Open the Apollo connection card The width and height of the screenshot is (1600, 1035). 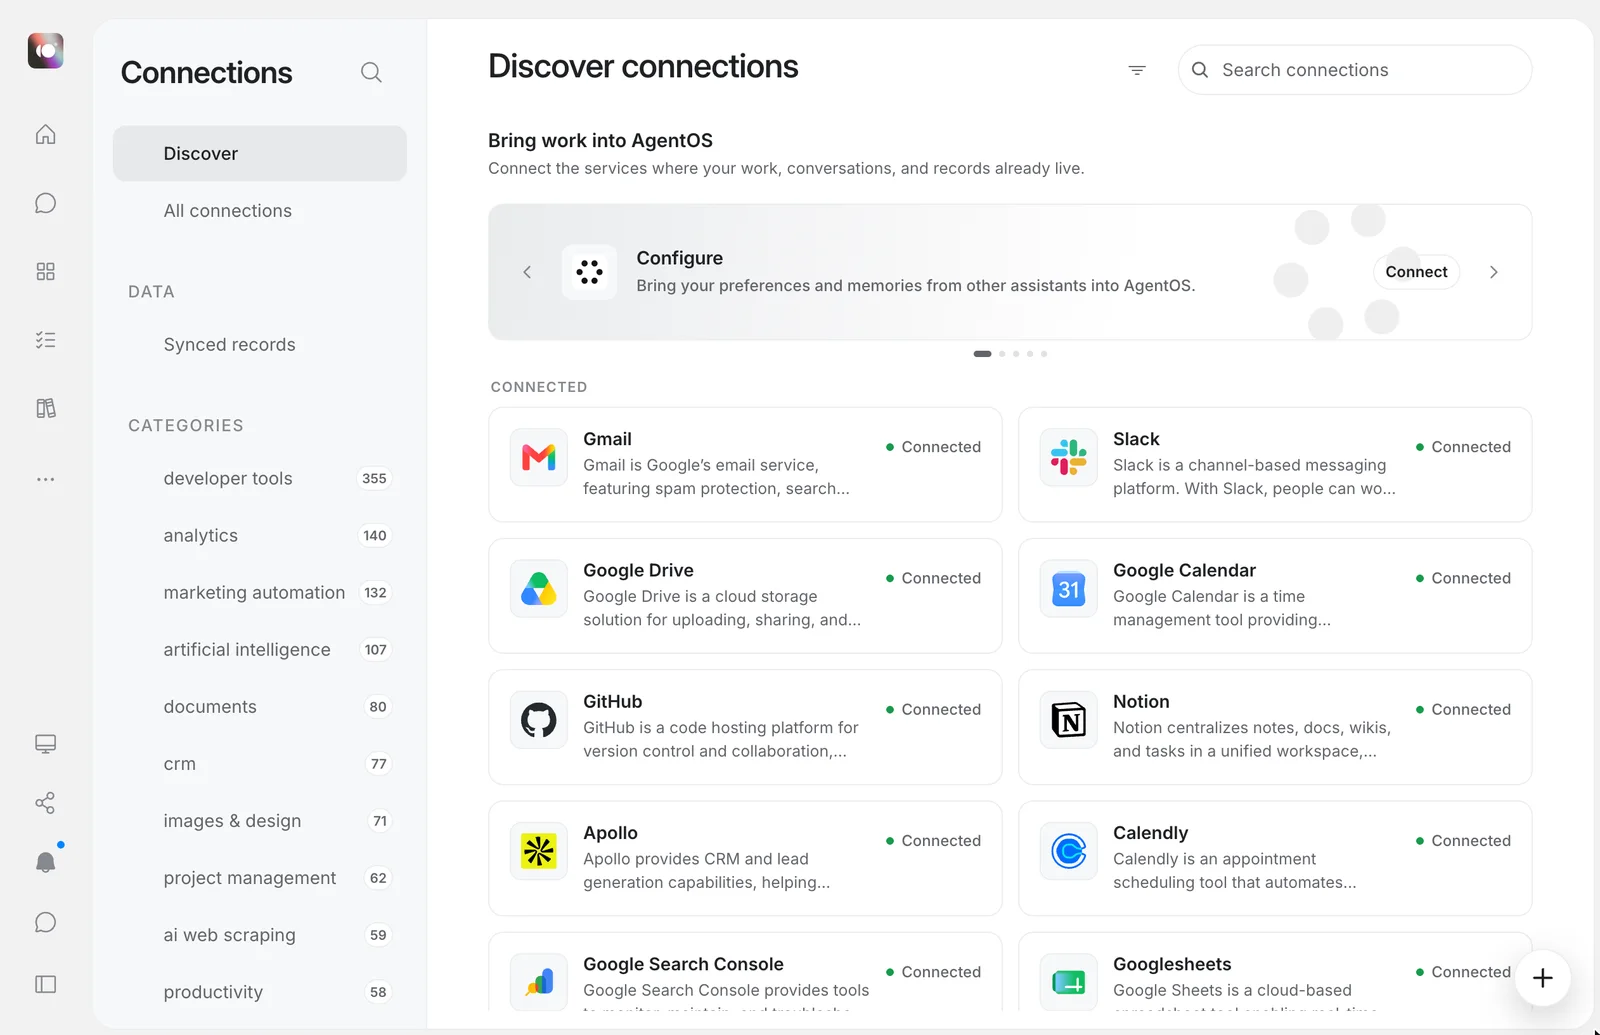(745, 858)
